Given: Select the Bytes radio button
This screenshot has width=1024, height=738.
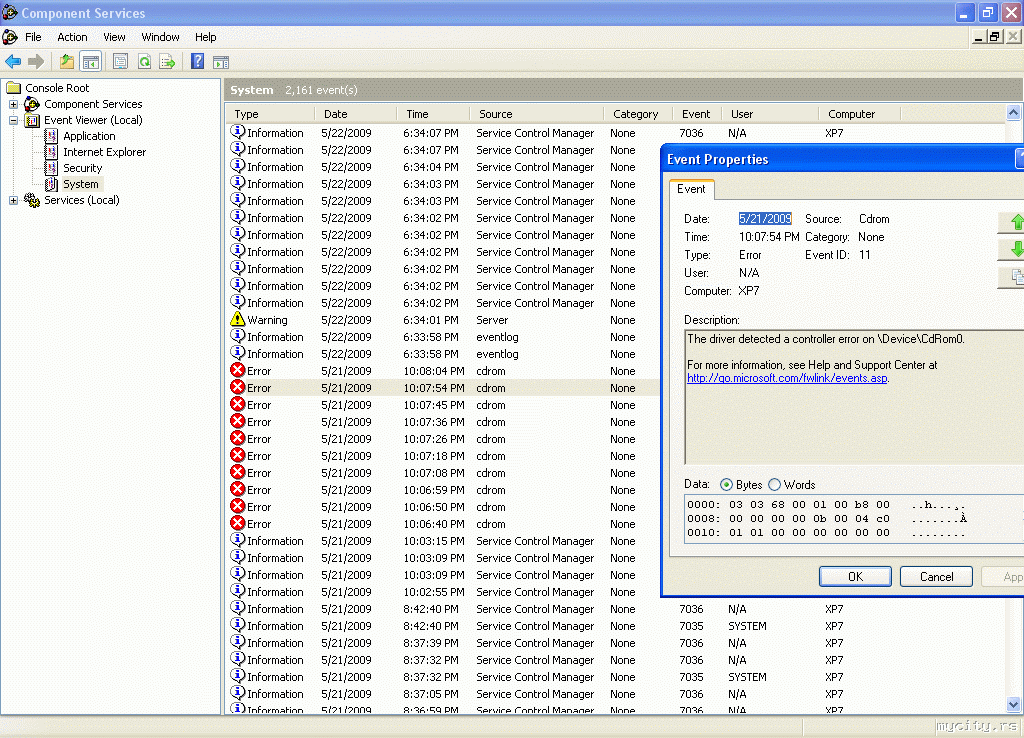Looking at the screenshot, I should pos(727,485).
